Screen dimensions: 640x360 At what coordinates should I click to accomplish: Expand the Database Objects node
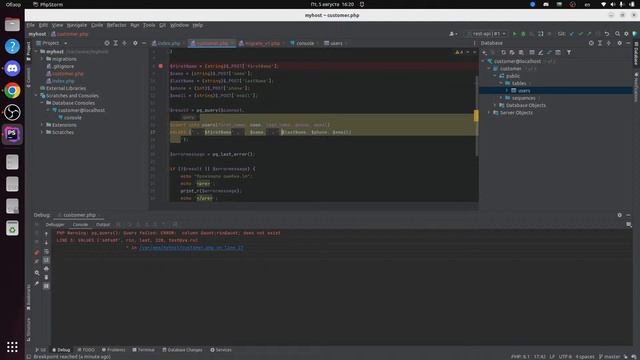tap(495, 105)
